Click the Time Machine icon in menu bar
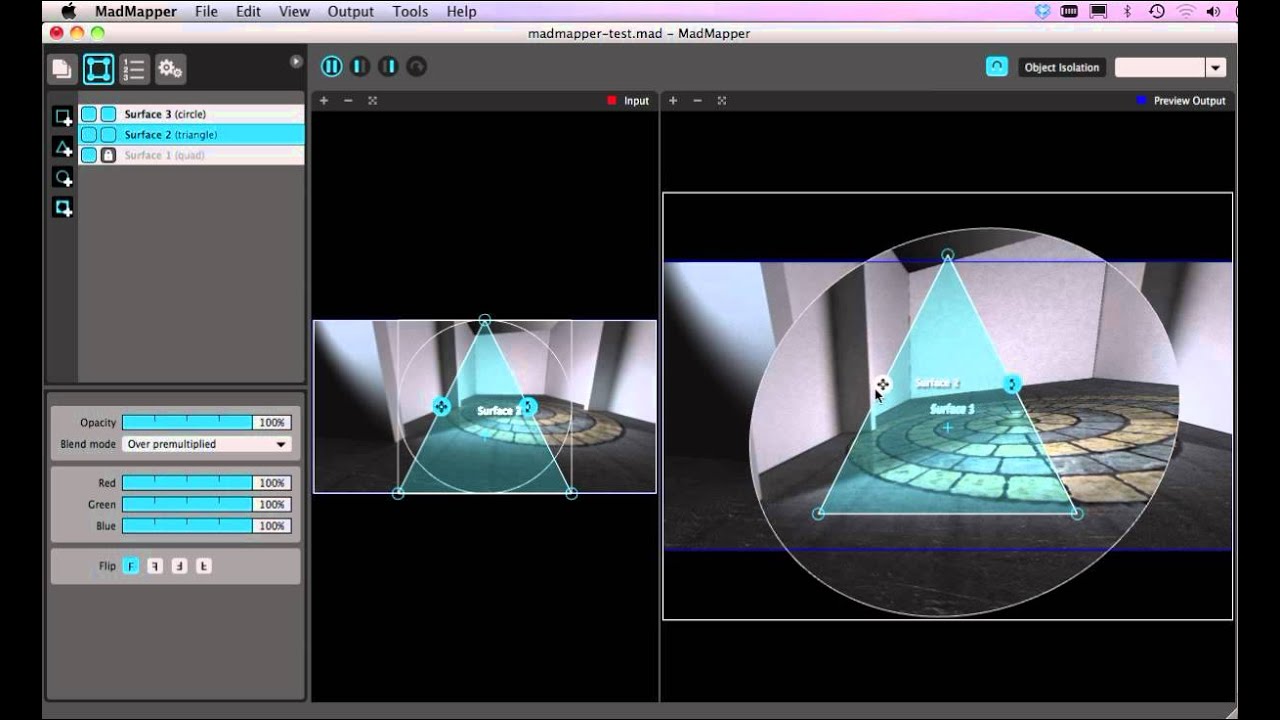The image size is (1280, 720). click(1157, 12)
